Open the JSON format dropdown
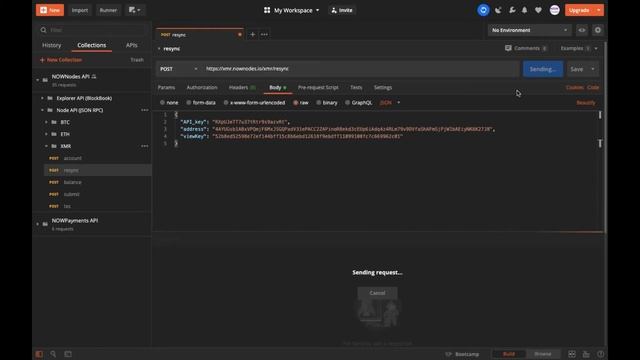Viewport: 640px width, 360px height. click(x=390, y=103)
